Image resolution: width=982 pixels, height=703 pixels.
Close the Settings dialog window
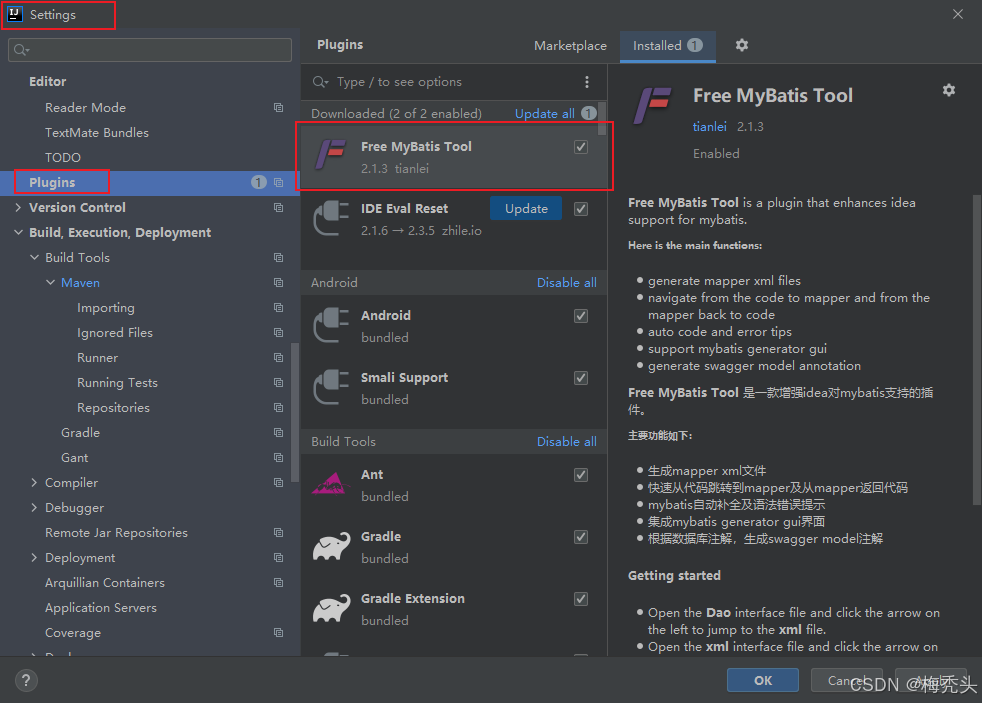pos(958,14)
